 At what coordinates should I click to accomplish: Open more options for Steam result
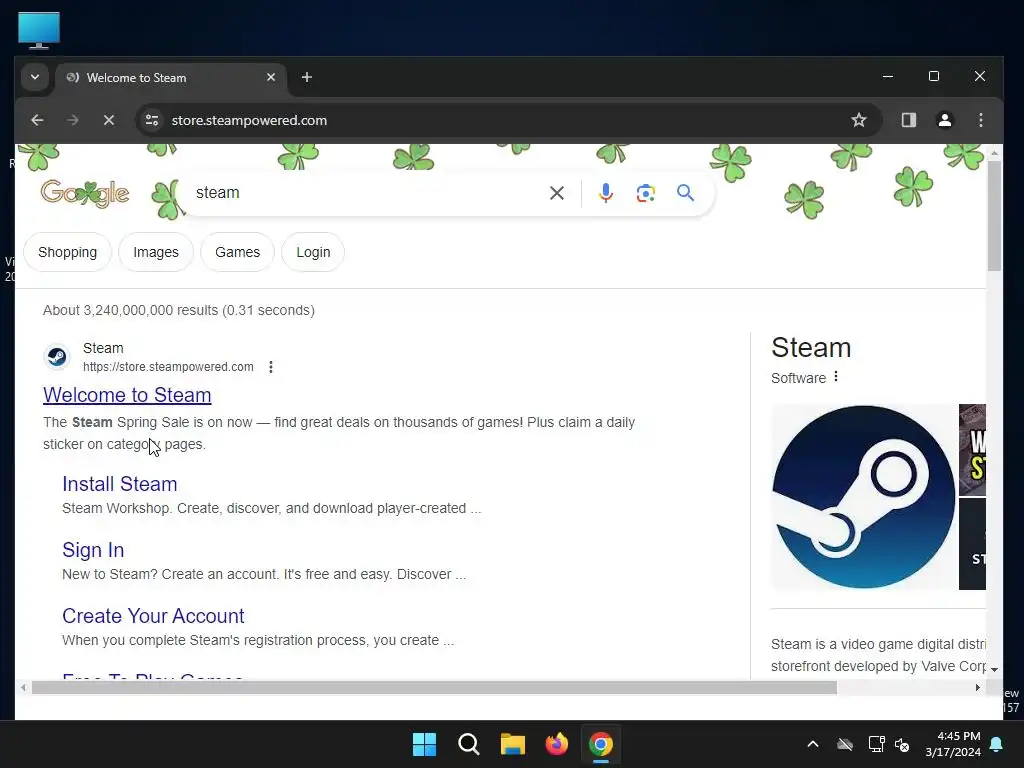click(x=270, y=367)
